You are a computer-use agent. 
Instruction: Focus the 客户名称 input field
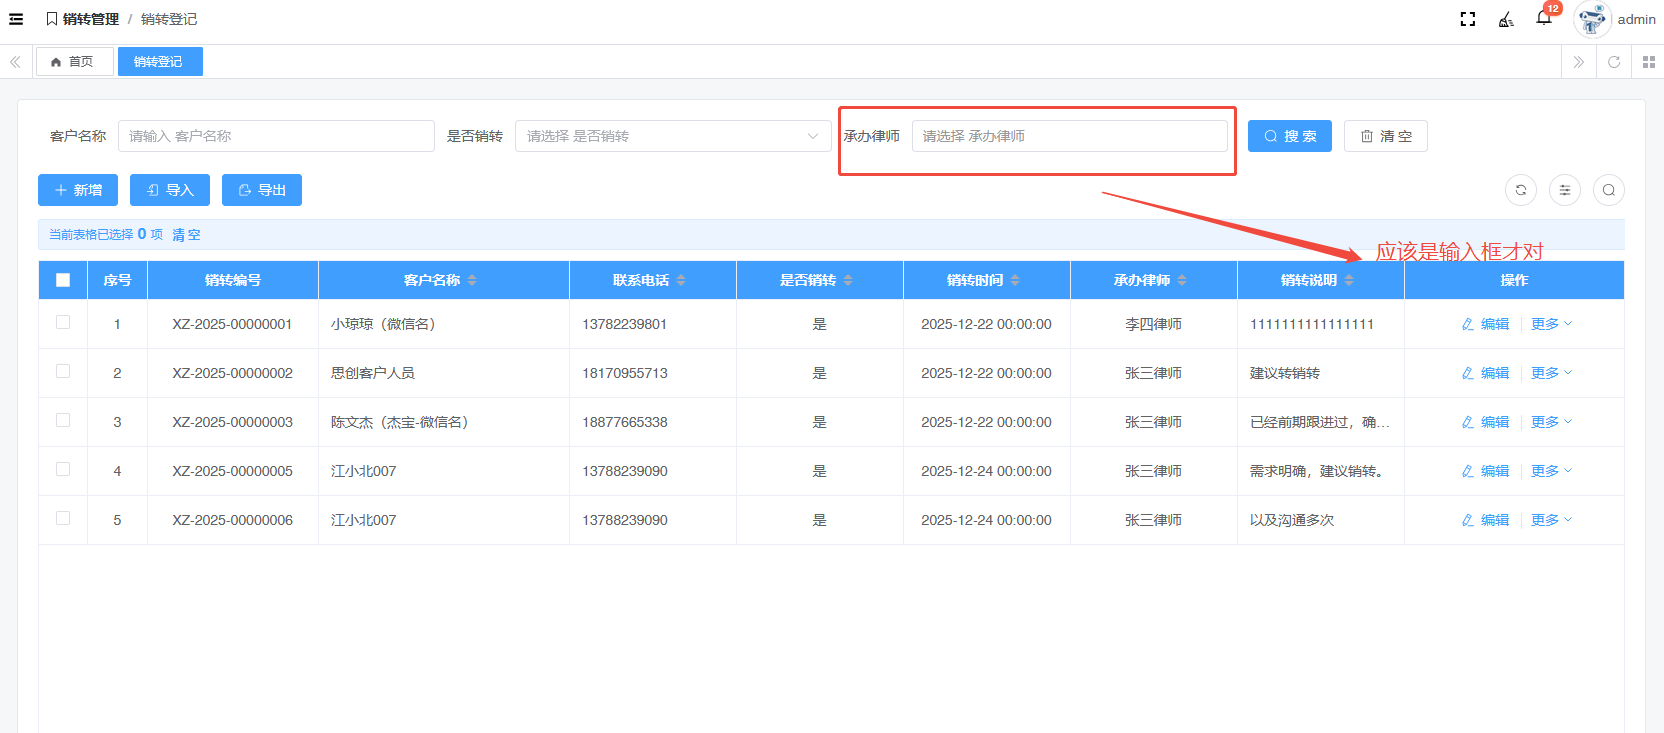coord(276,136)
